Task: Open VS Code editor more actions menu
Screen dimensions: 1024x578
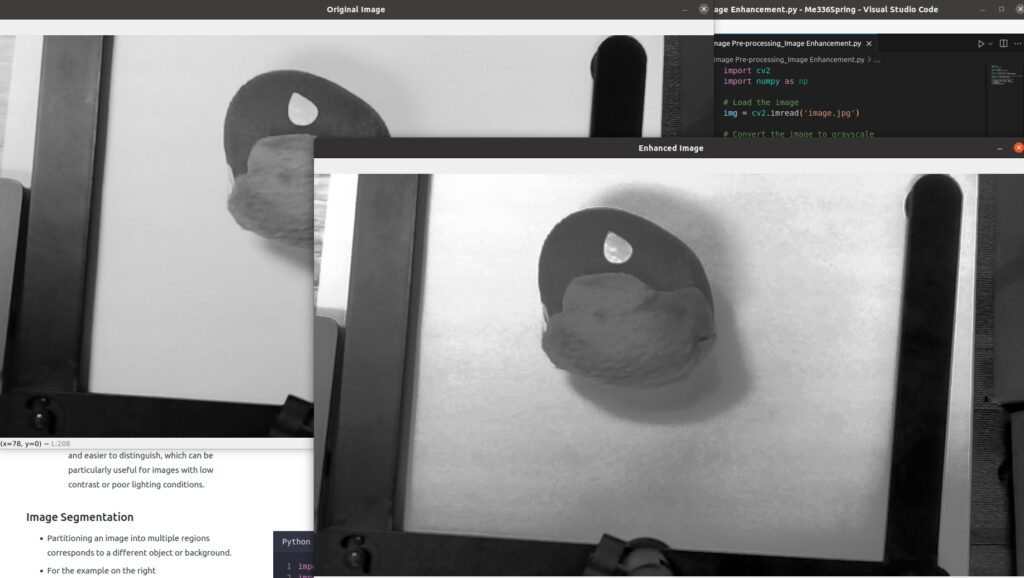Action: [x=1017, y=44]
